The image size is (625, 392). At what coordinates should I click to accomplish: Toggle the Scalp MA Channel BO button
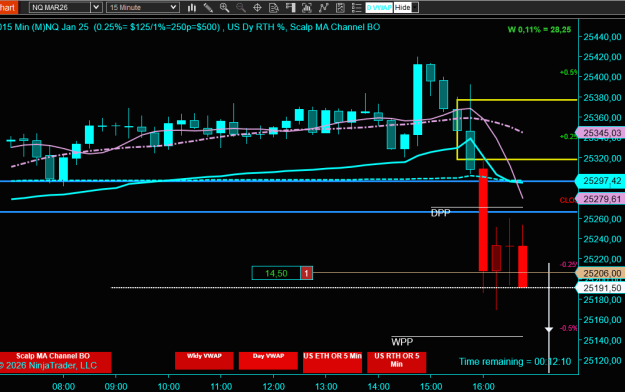[x=55, y=362]
